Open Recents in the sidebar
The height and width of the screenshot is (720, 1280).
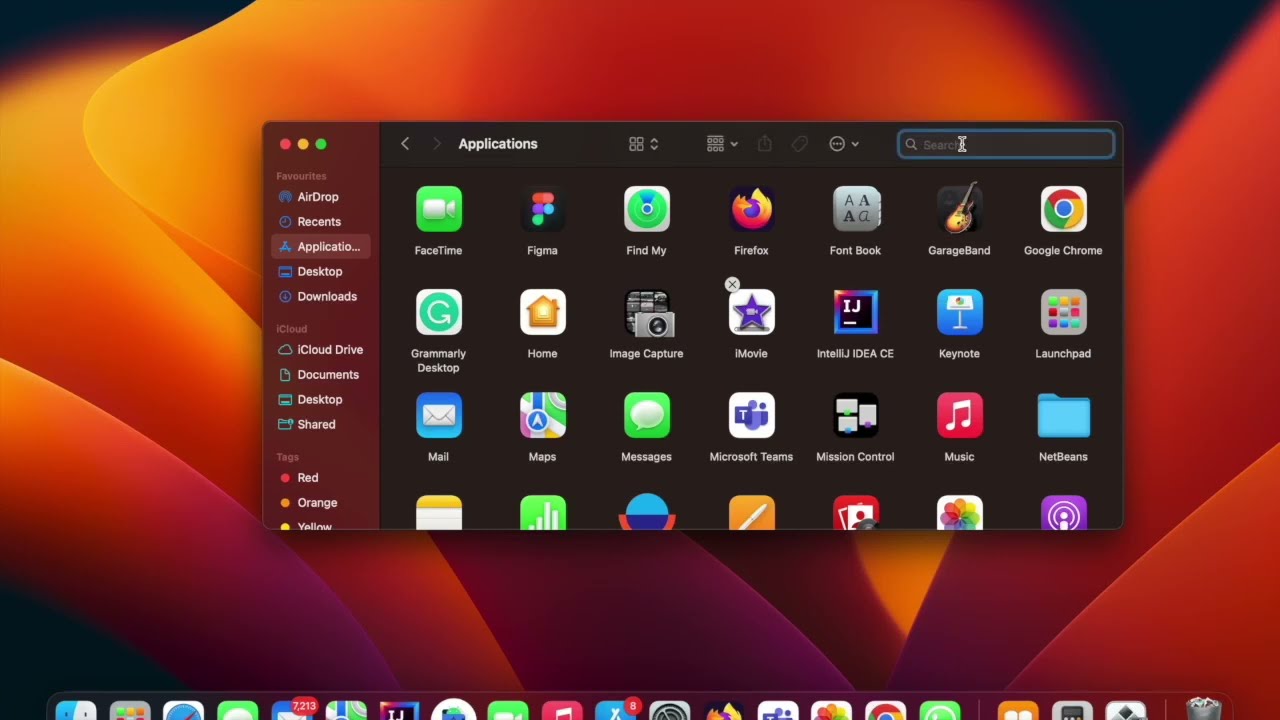tap(320, 222)
